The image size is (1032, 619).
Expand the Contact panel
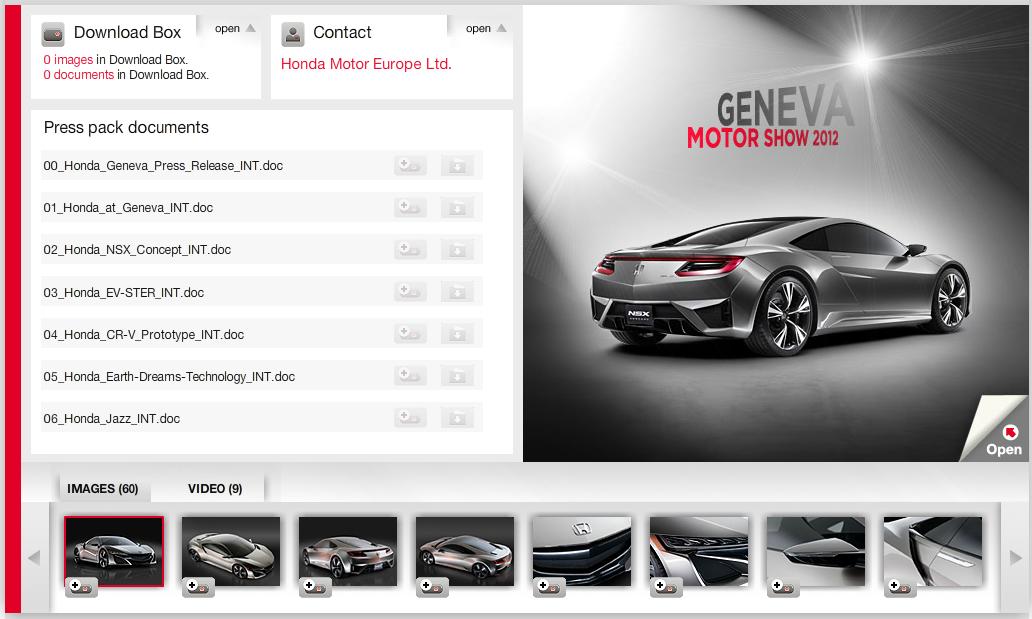(x=486, y=29)
